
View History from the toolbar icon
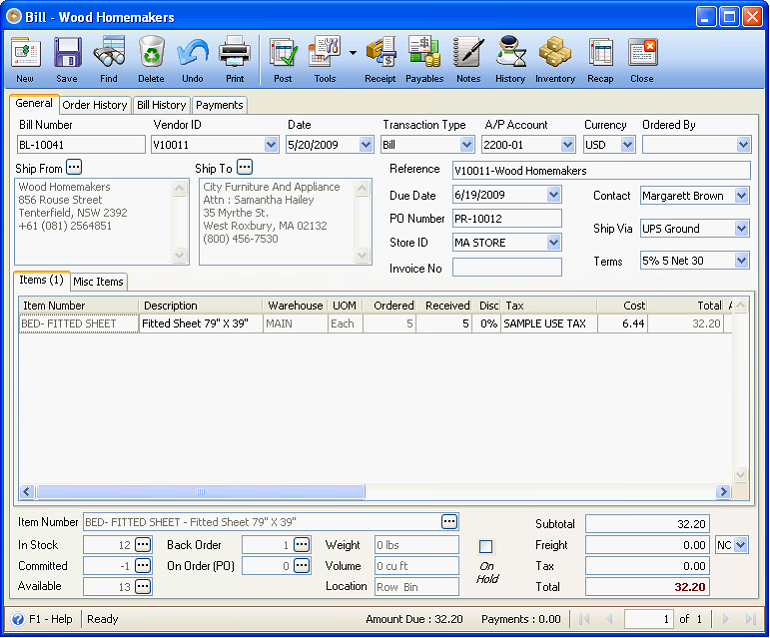coord(510,59)
